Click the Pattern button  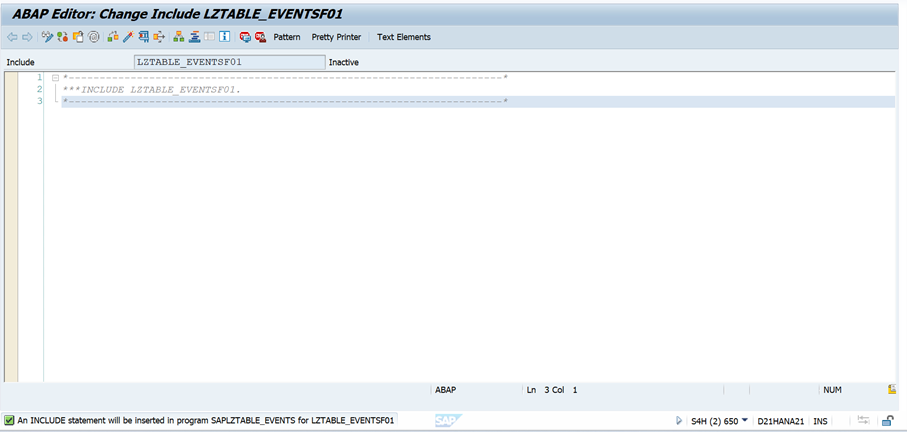pos(287,37)
